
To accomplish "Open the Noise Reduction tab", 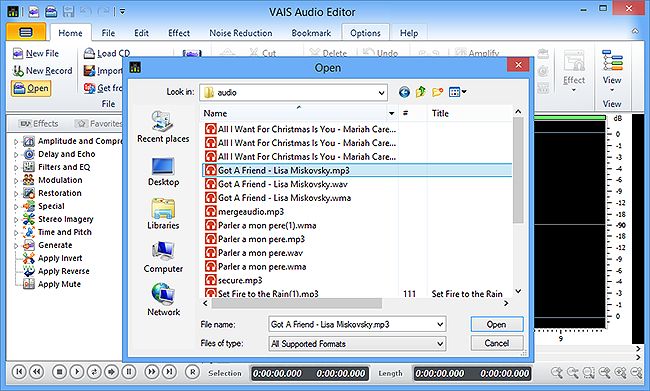I will [x=240, y=33].
